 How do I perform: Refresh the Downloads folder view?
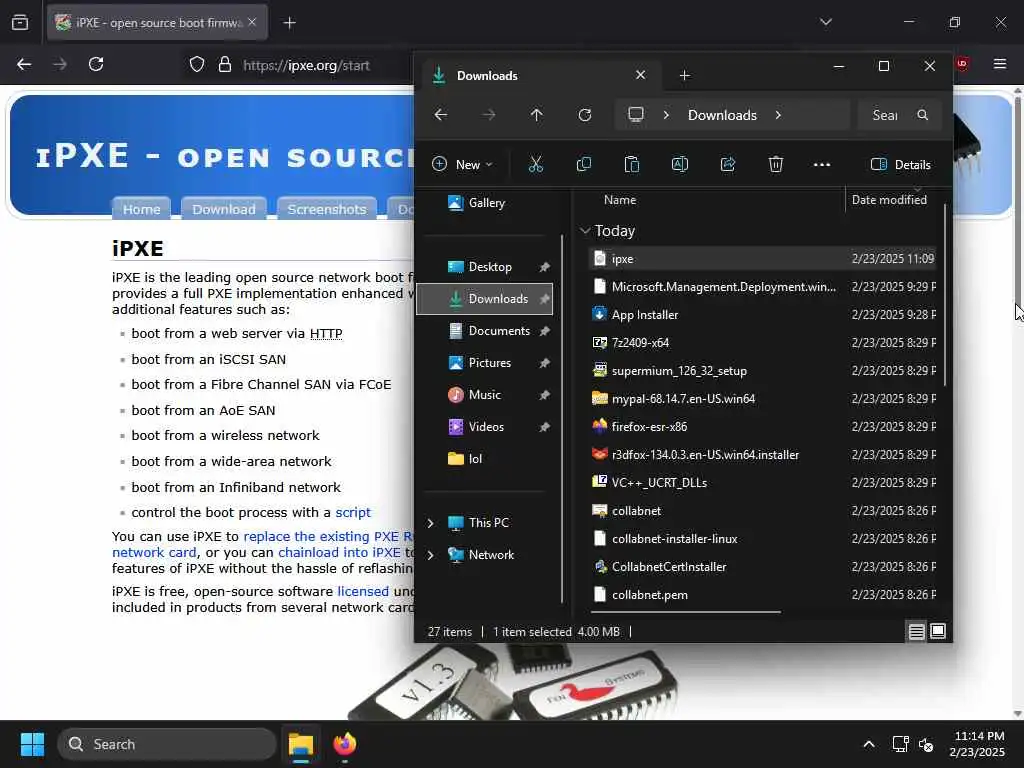(x=584, y=115)
